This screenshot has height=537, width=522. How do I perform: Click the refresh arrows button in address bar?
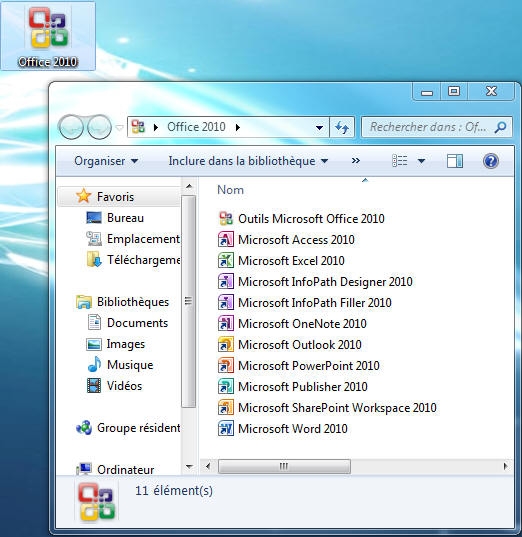[x=342, y=127]
